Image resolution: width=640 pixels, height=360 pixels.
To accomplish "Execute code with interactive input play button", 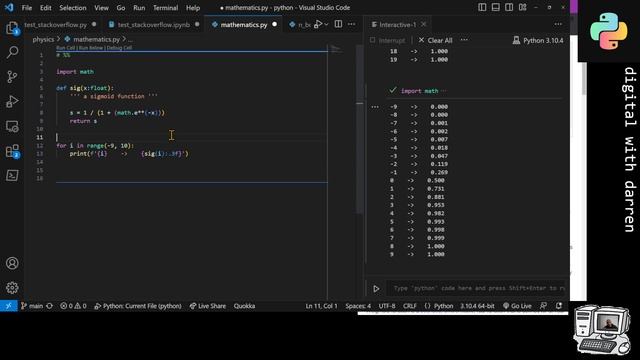I will click(x=376, y=289).
